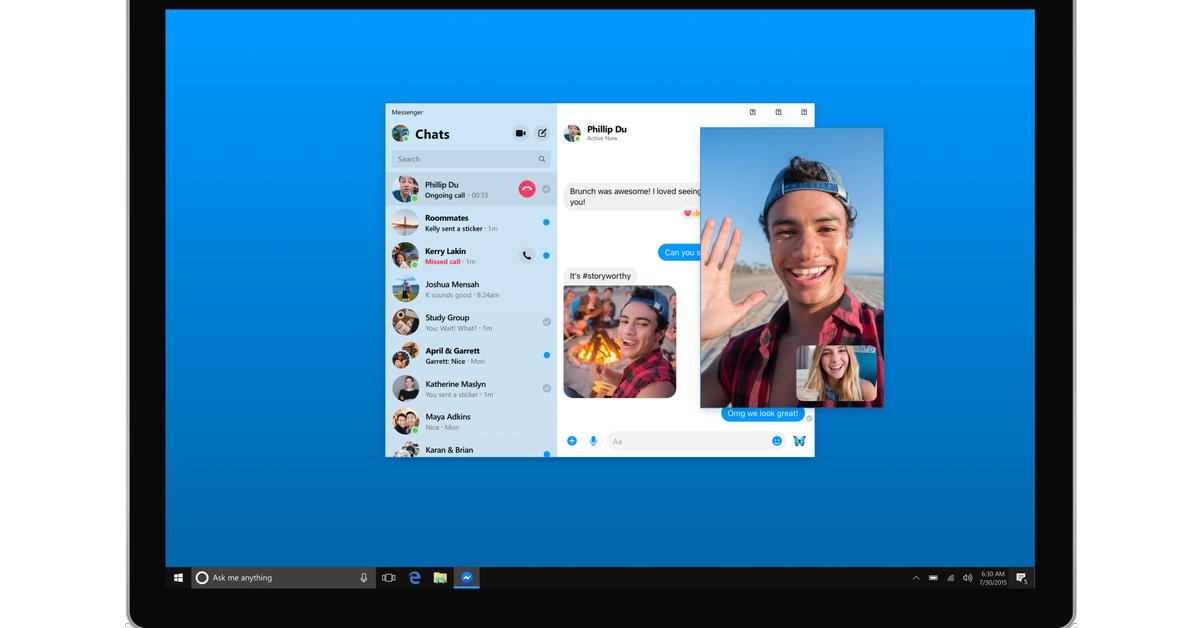Send the butterfly emoji
The height and width of the screenshot is (628, 1200).
pos(800,441)
